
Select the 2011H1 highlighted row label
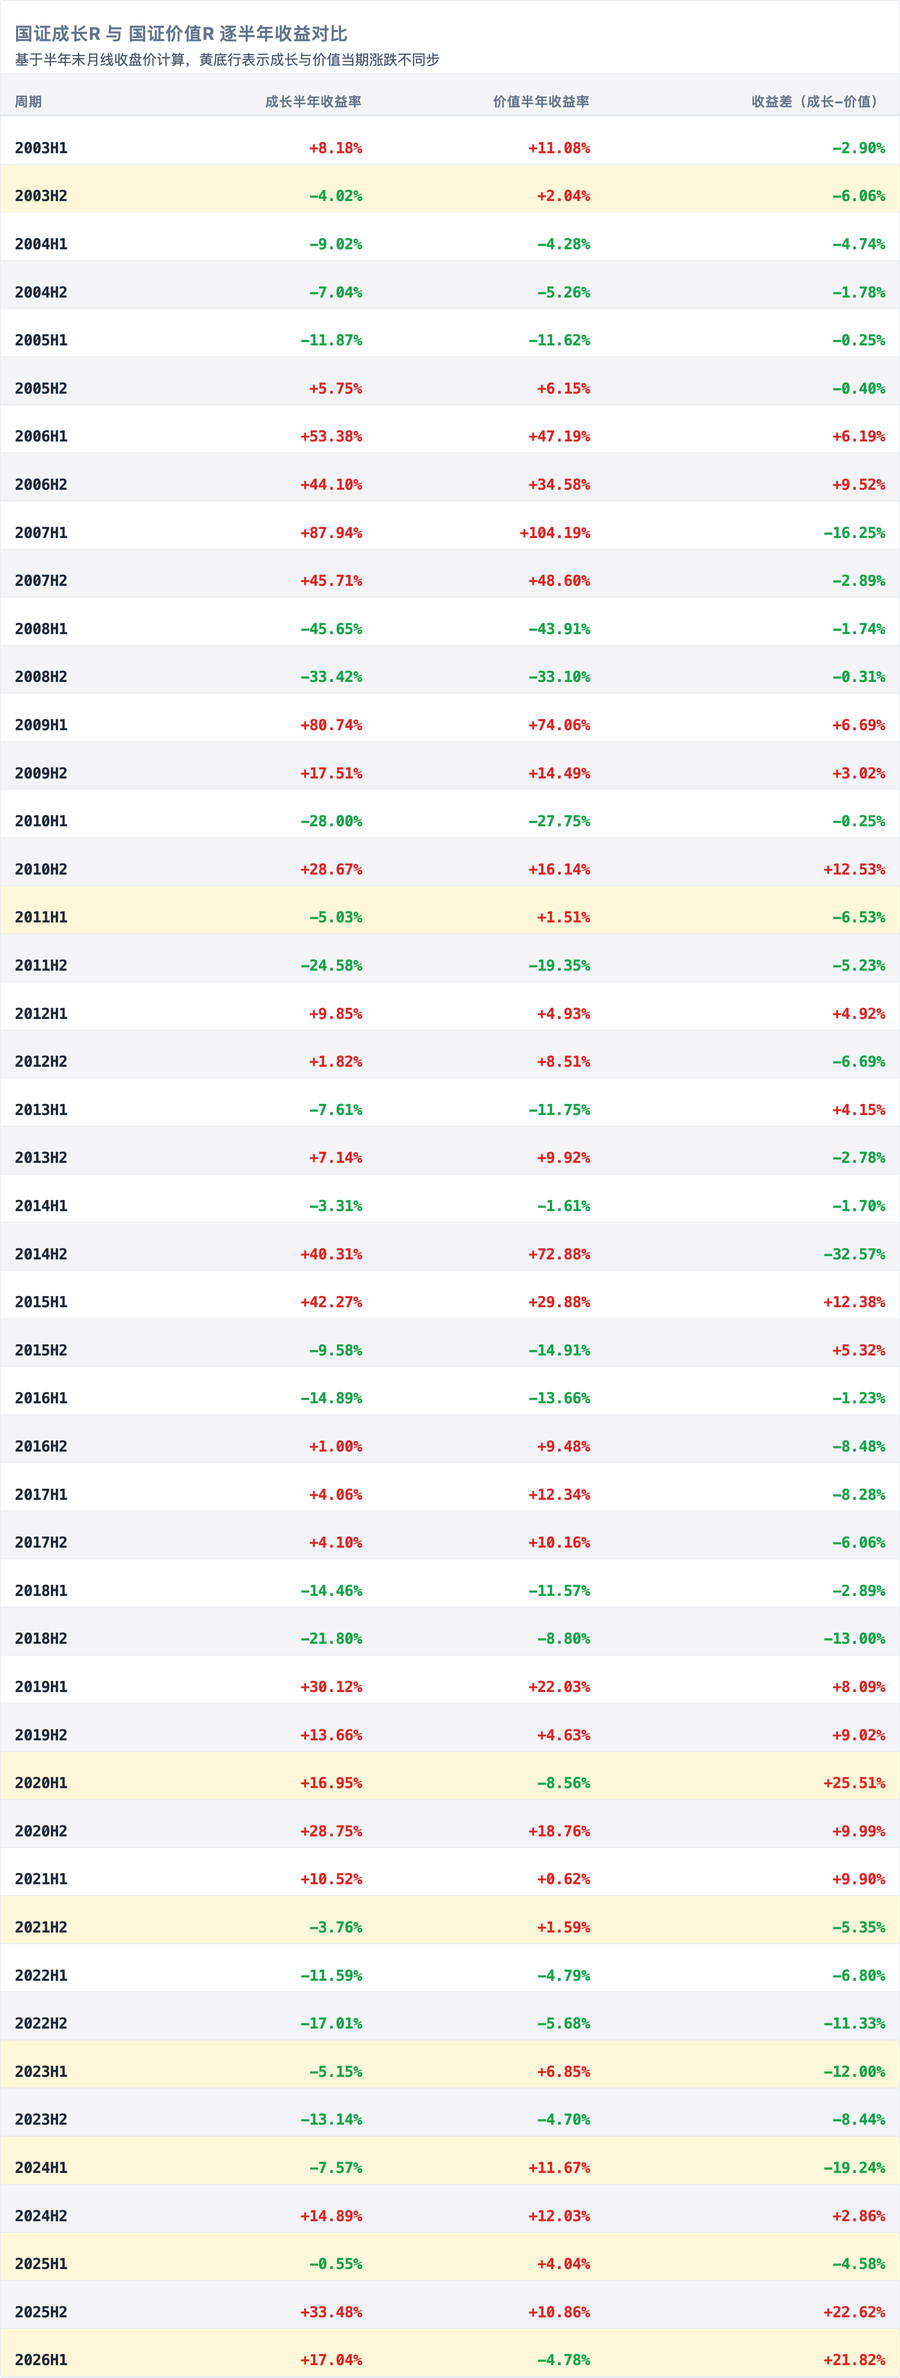click(x=41, y=917)
